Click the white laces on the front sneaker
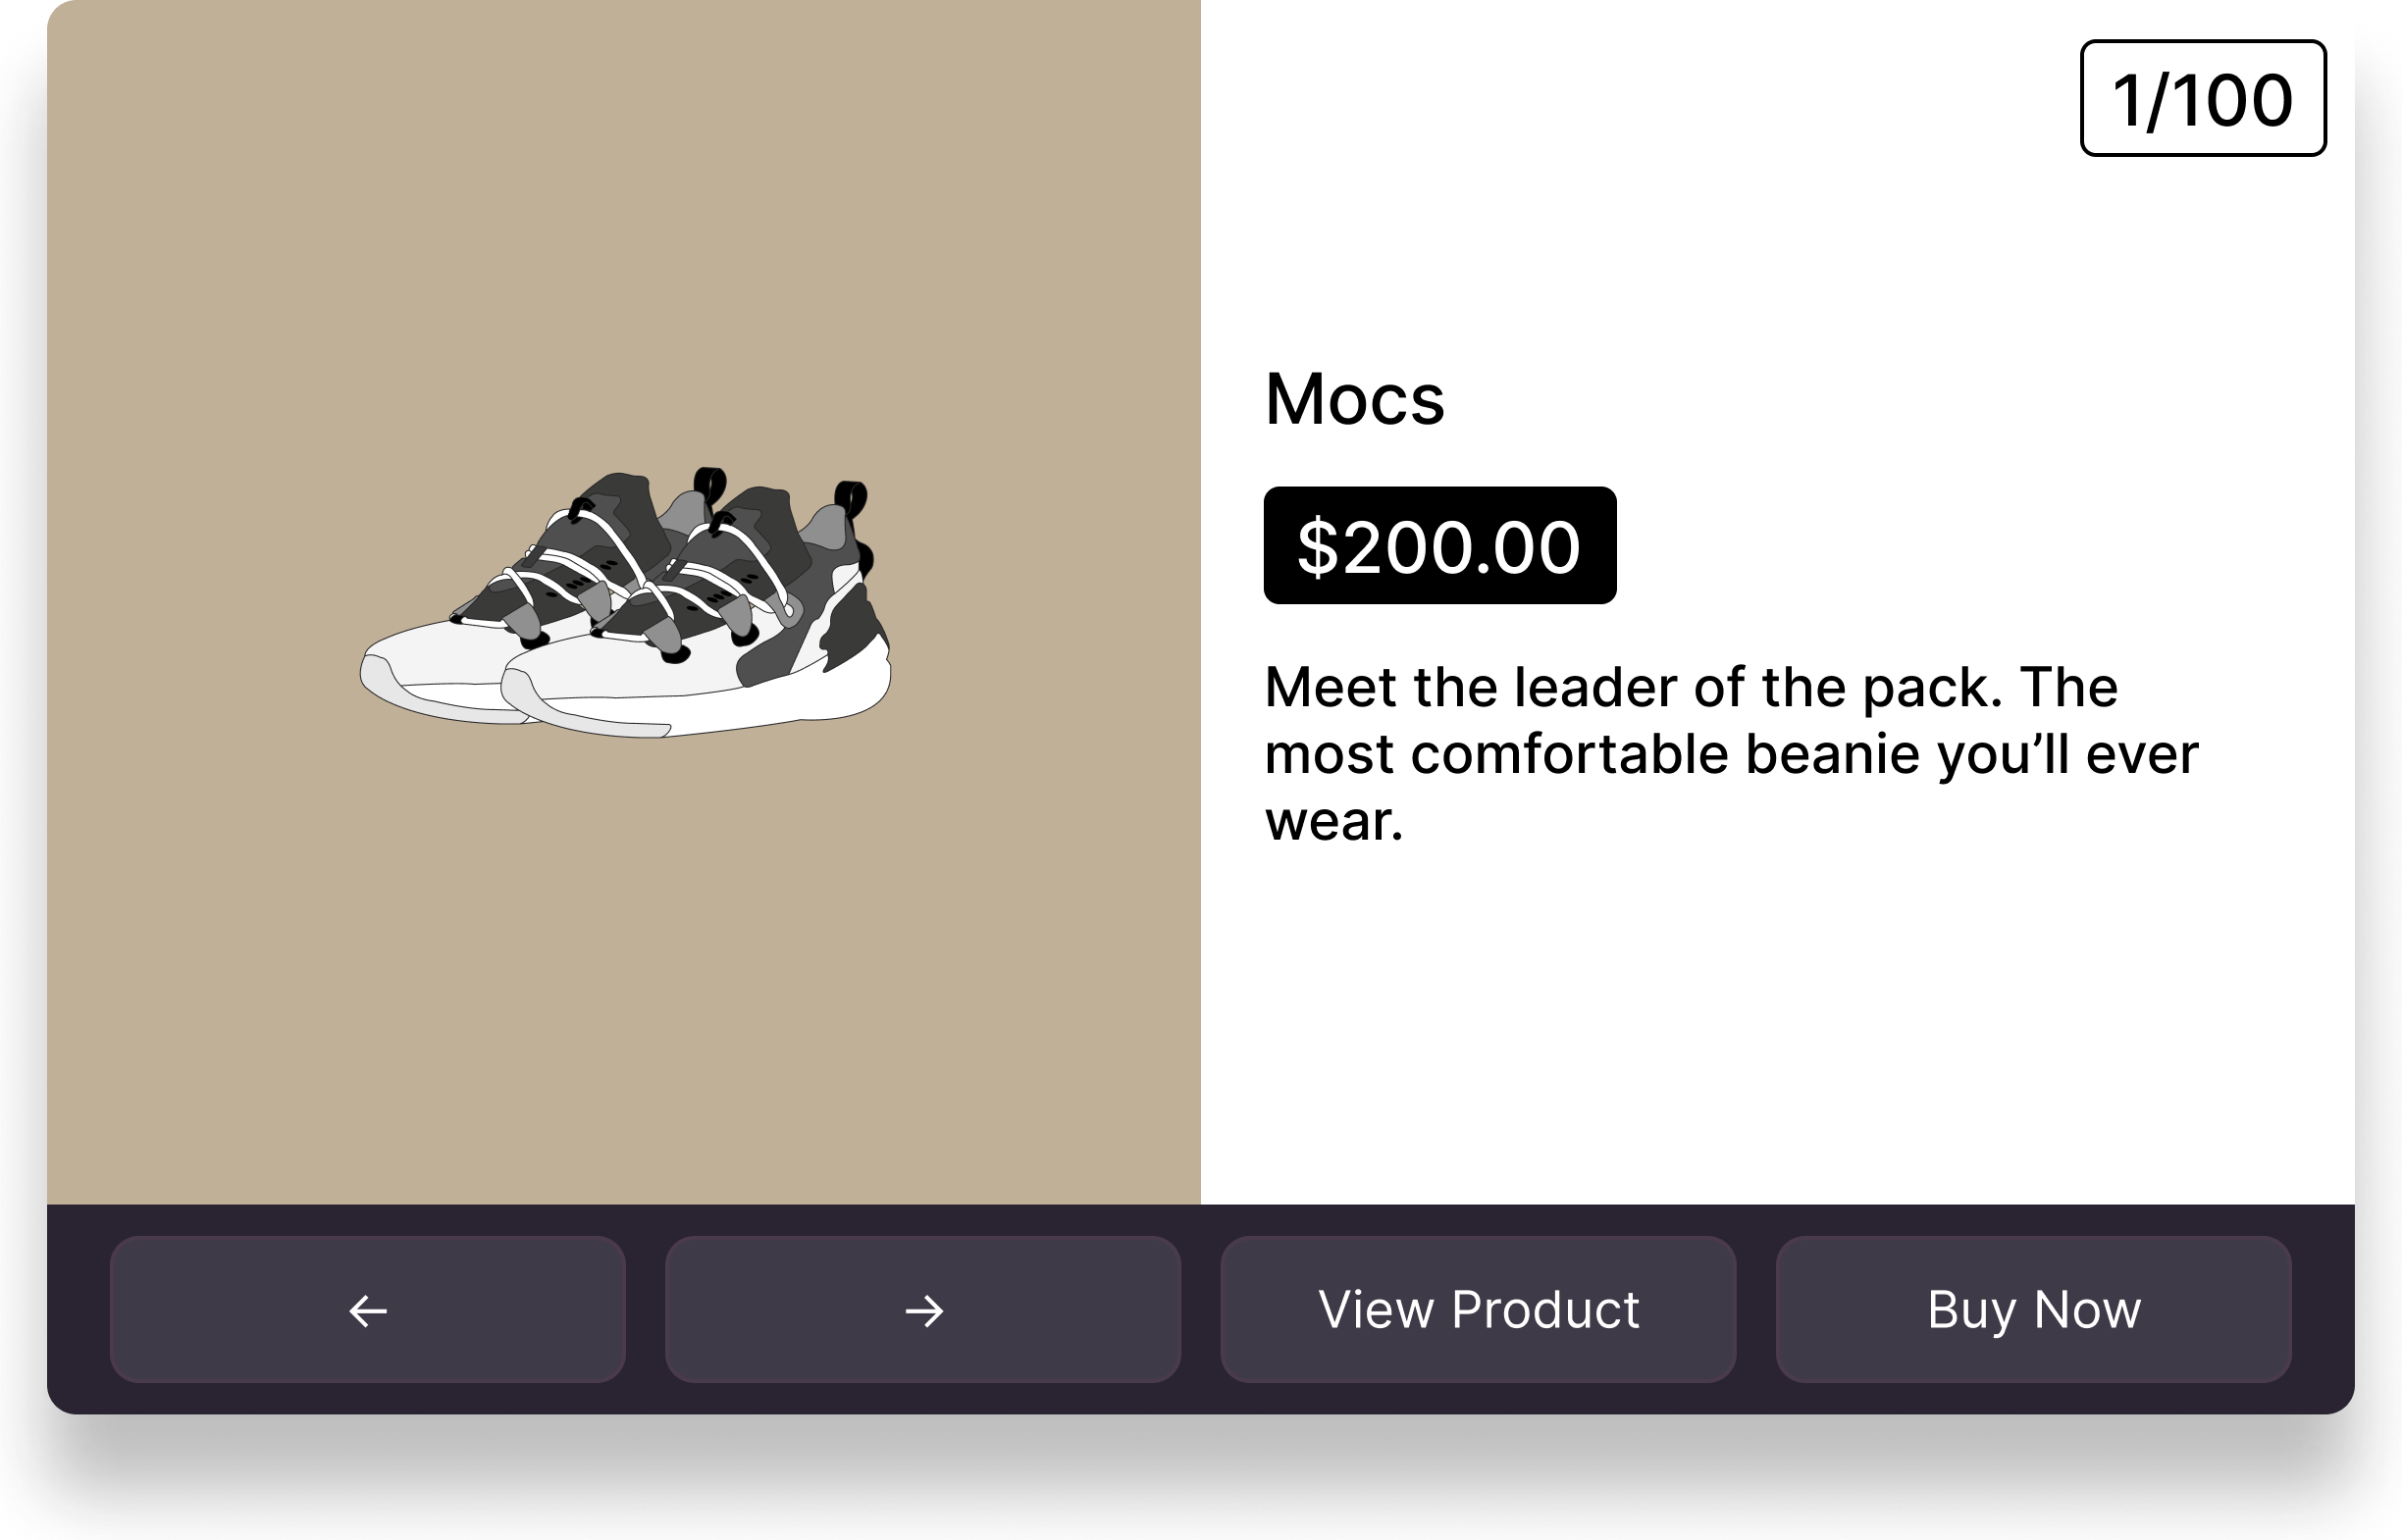2402x1540 pixels. tap(690, 578)
